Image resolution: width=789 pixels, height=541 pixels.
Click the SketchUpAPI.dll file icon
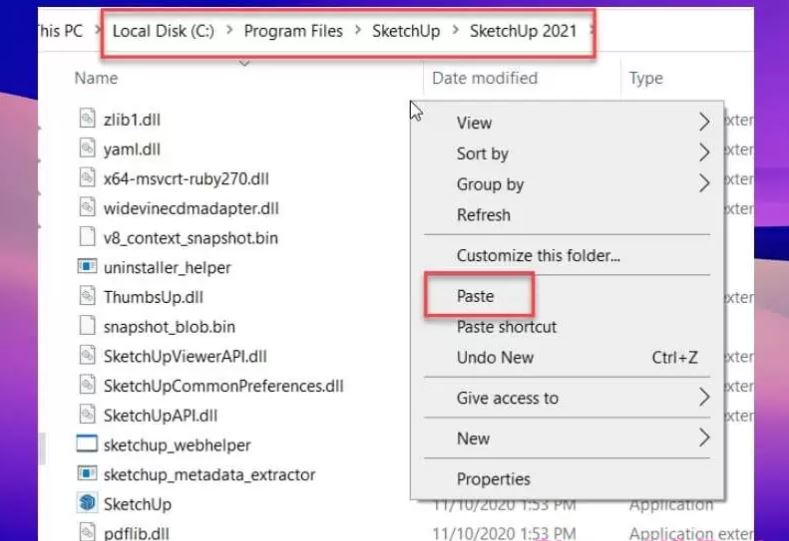87,415
